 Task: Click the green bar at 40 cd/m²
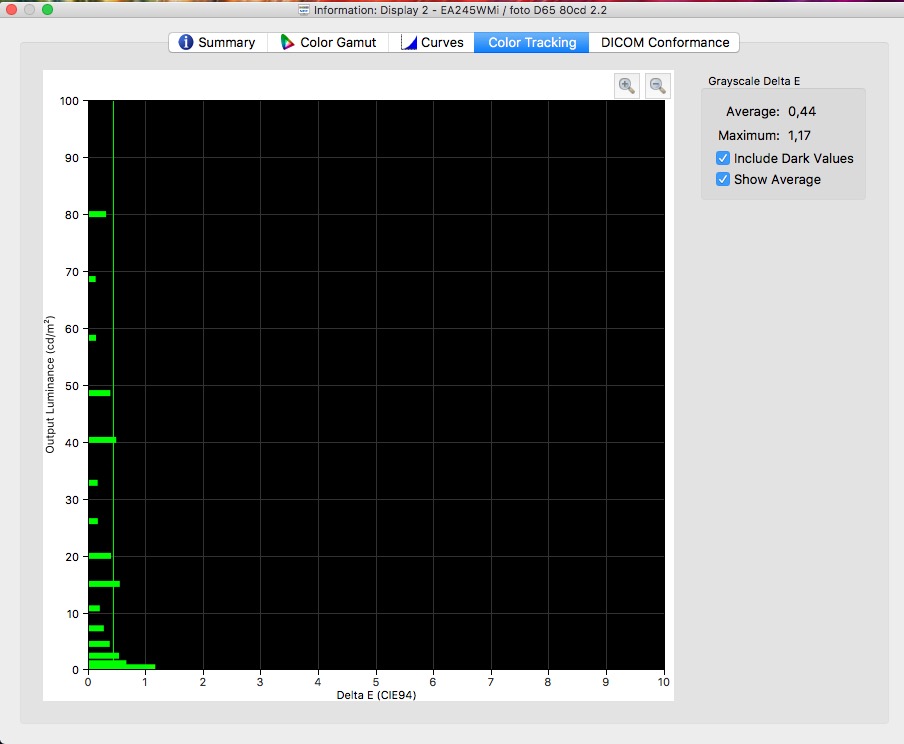tap(102, 440)
